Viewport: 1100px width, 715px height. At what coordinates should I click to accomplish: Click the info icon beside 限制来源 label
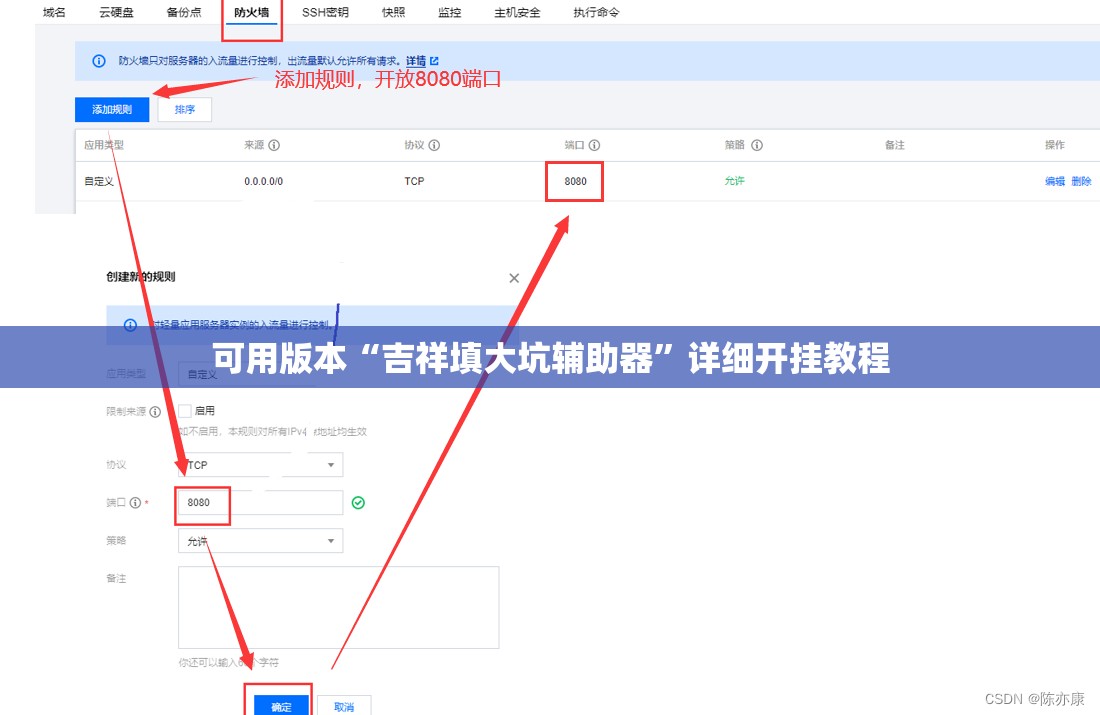tap(155, 412)
